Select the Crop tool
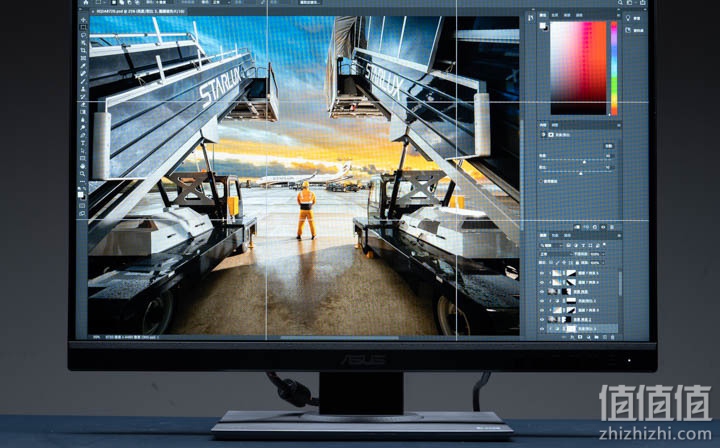Screen dimensions: 720x448 [83, 50]
